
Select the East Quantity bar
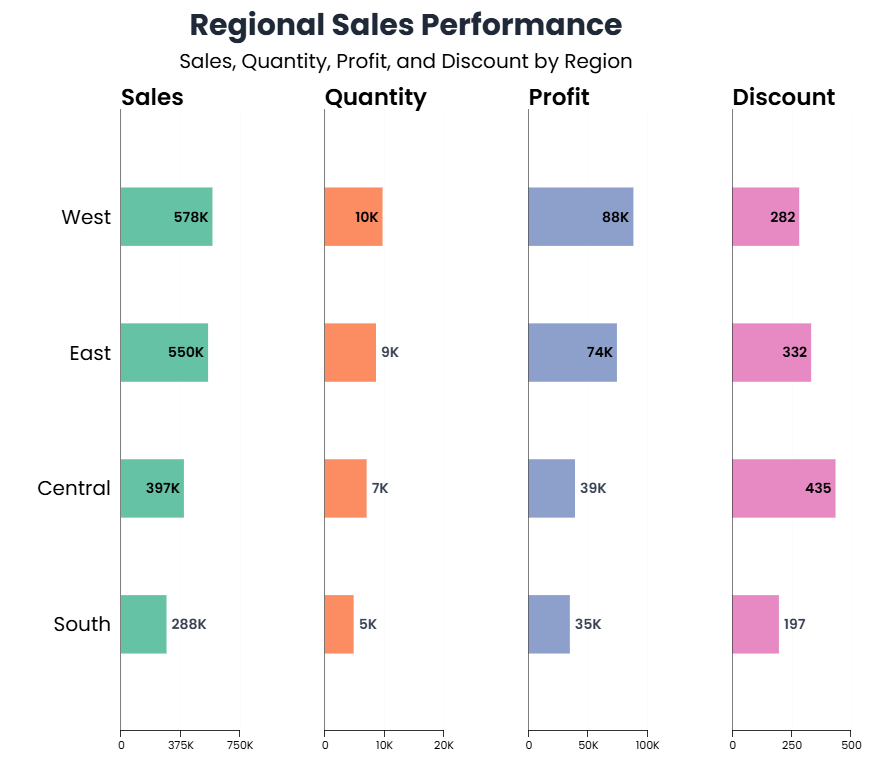click(350, 353)
